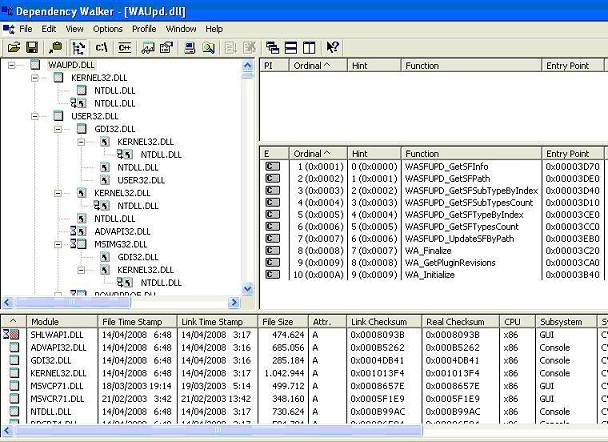Viewport: 608px width, 442px height.
Task: Collapse KERNEL32.DLL directly under WAUPD.DLL
Action: click(35, 78)
